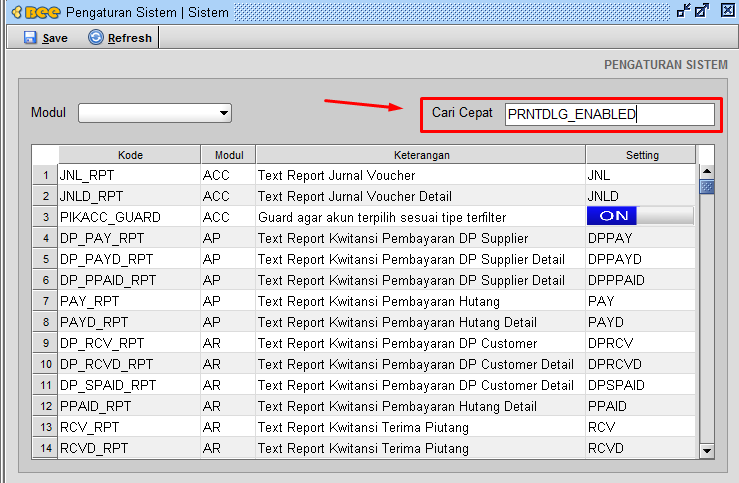Click the scrollbar down arrow

(706, 450)
